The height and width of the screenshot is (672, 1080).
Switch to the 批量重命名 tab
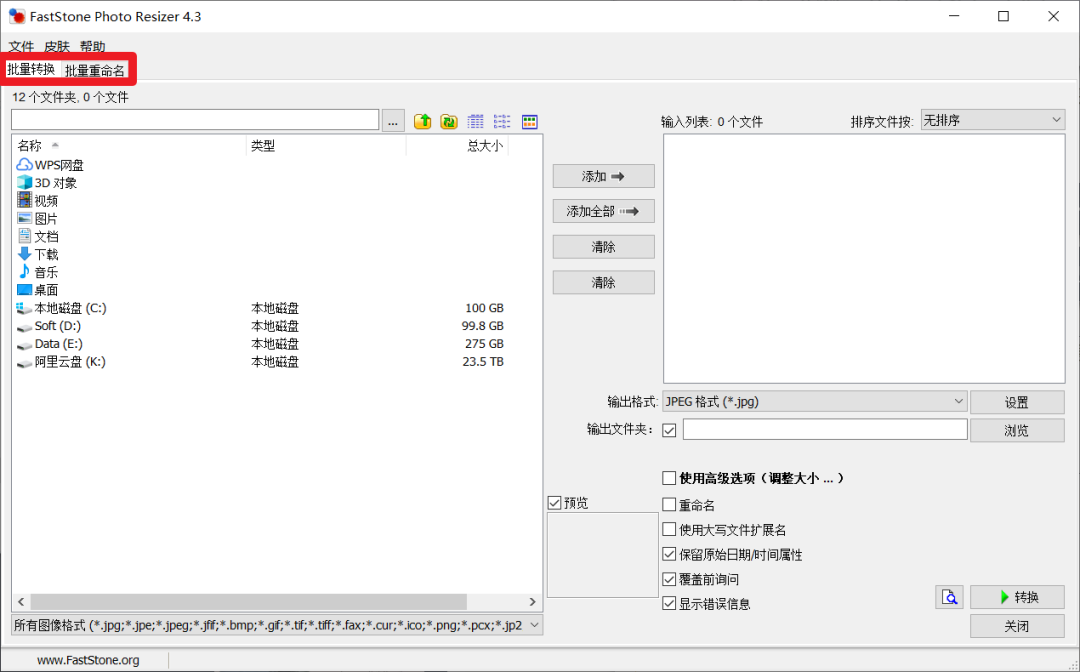point(95,71)
